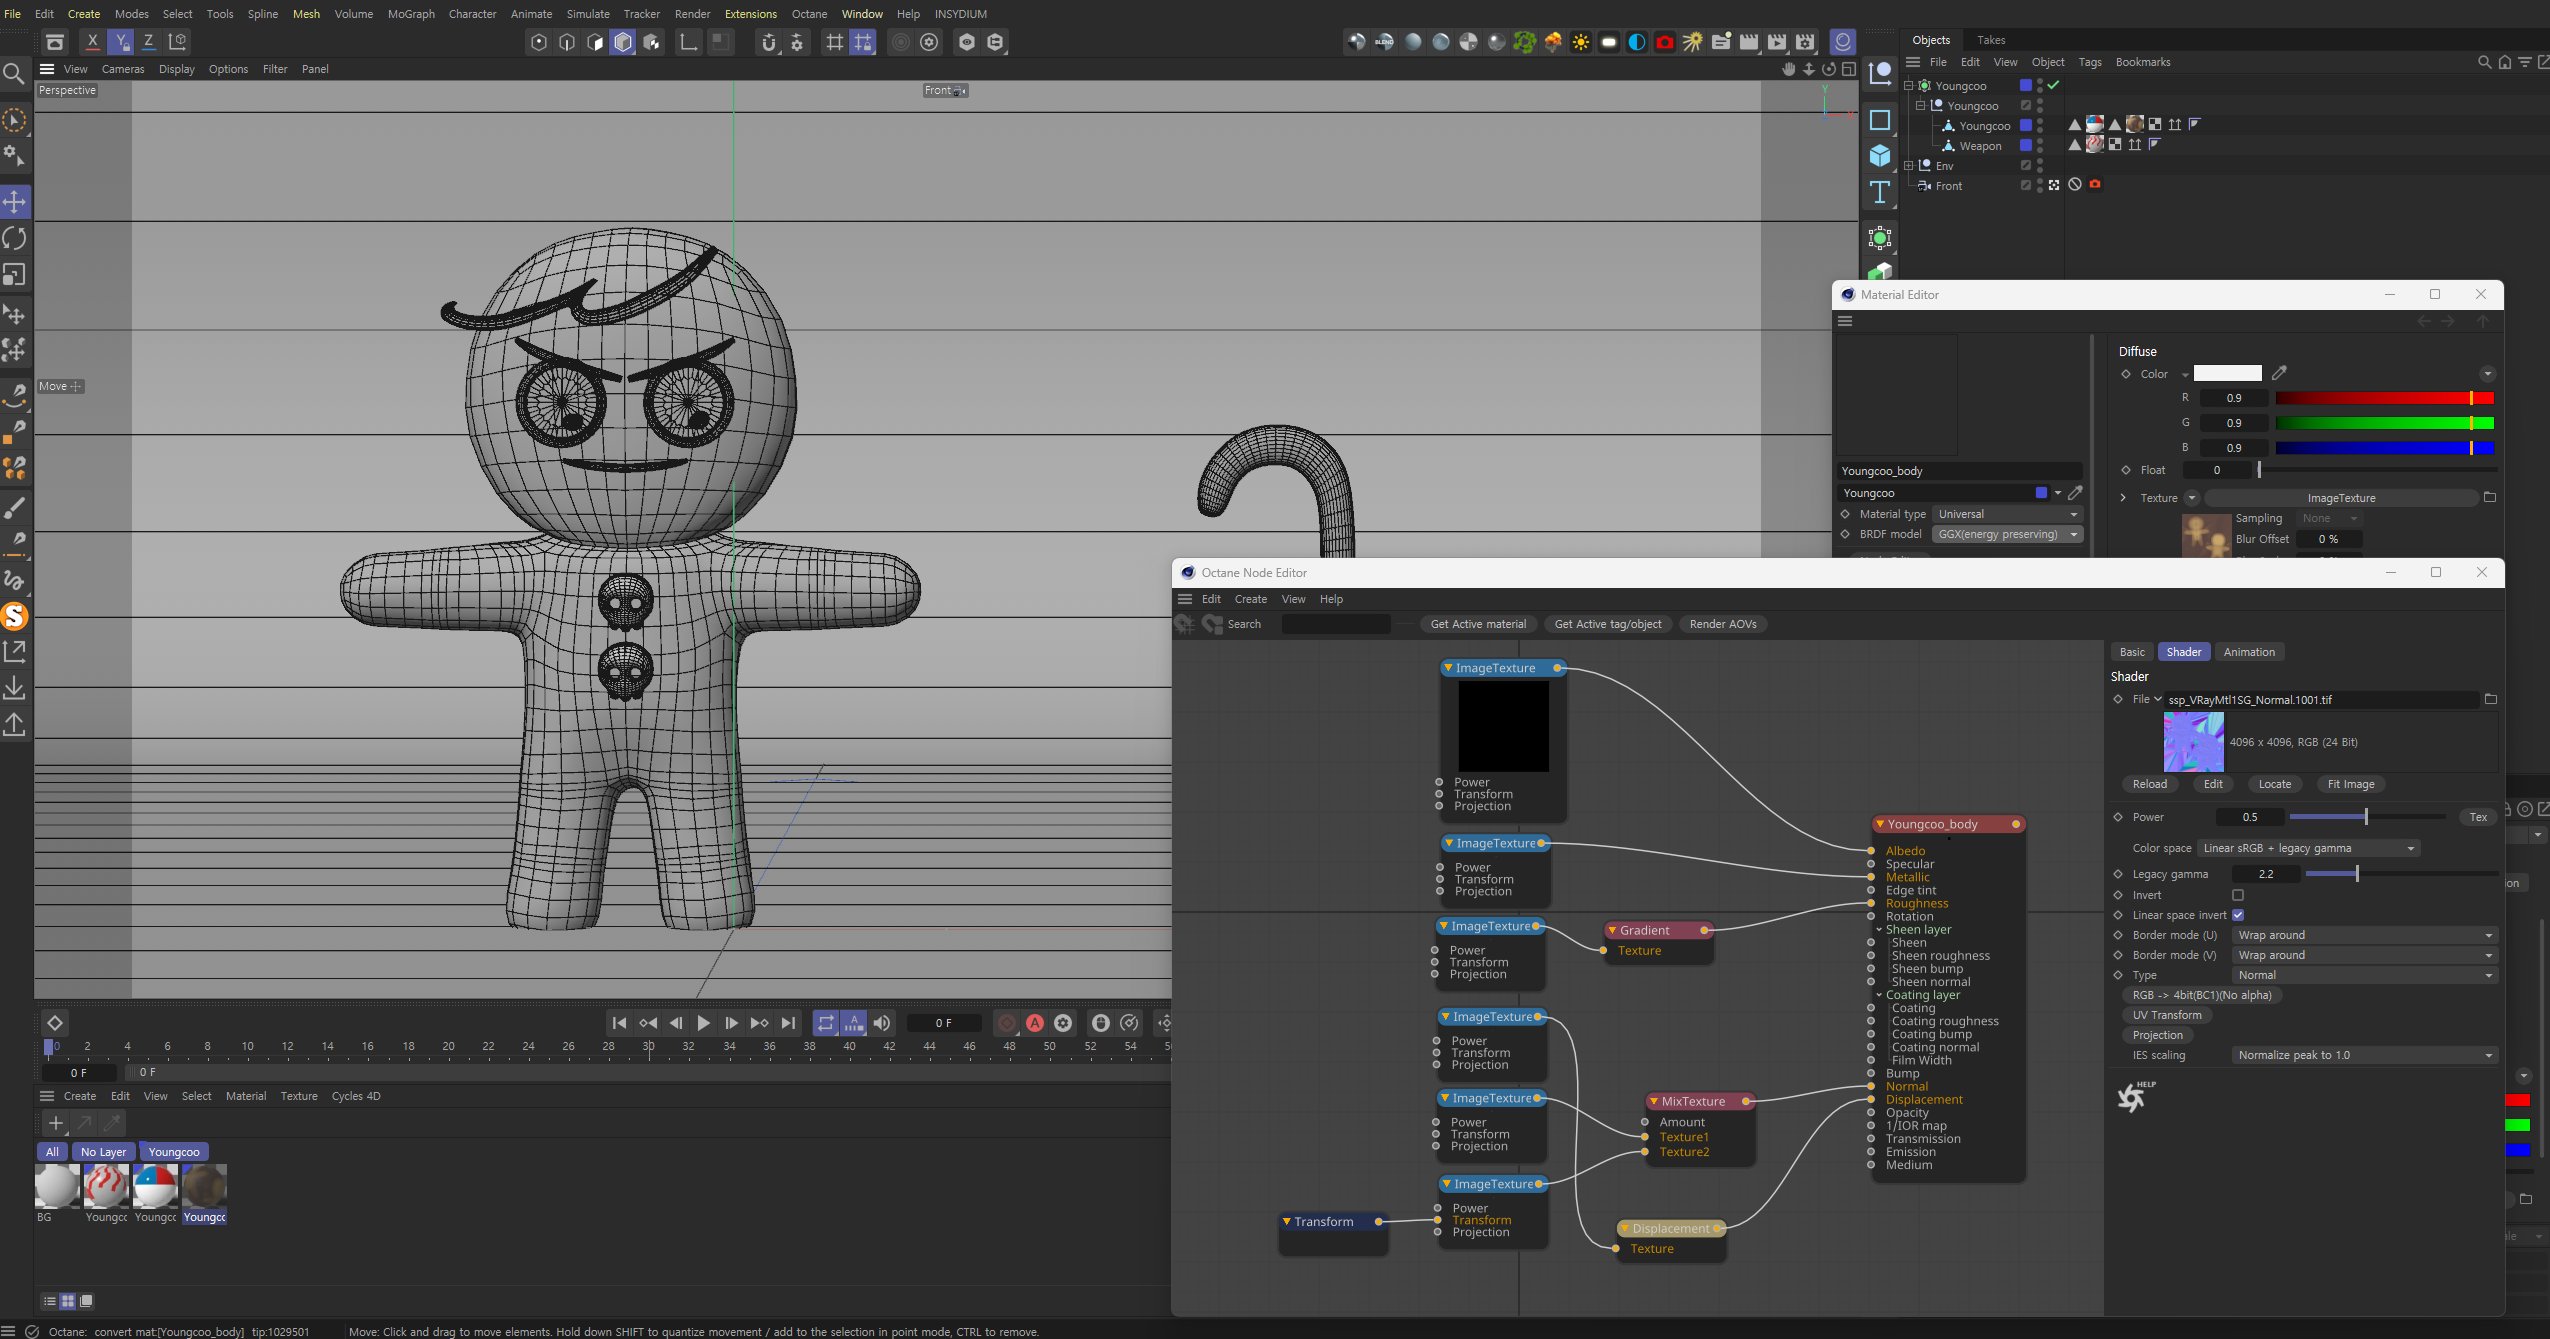Click the Fit Image button
Viewport: 2550px width, 1339px height.
tap(2350, 784)
